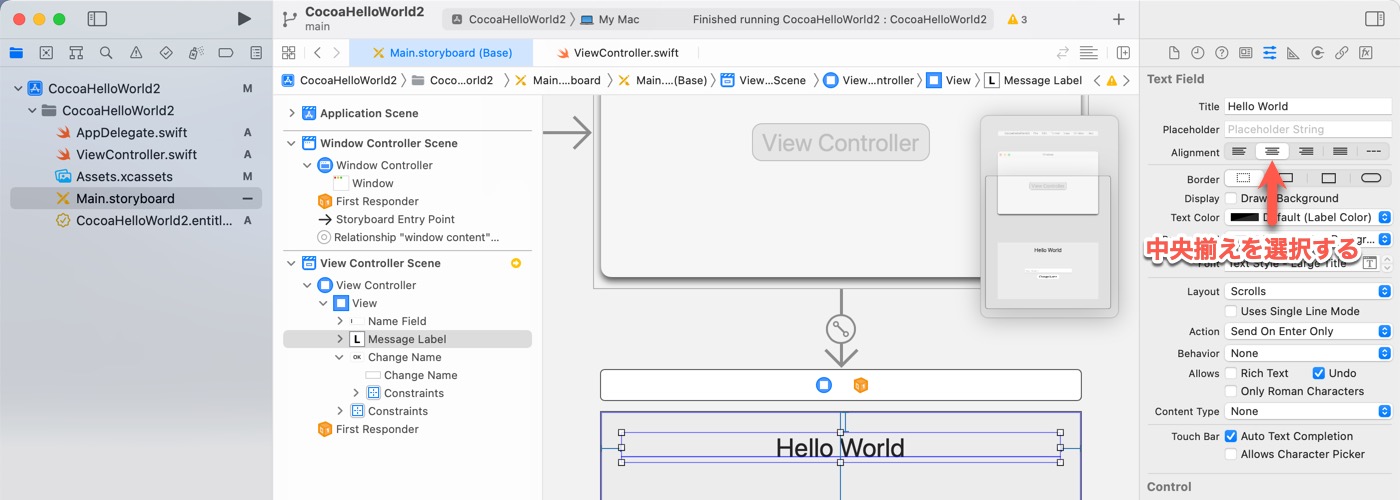Open the Test navigator

(166, 53)
